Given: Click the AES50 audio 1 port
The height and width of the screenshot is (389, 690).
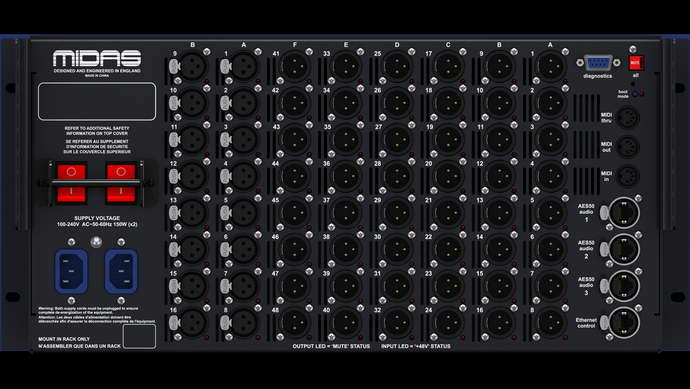Looking at the screenshot, I should 624,213.
